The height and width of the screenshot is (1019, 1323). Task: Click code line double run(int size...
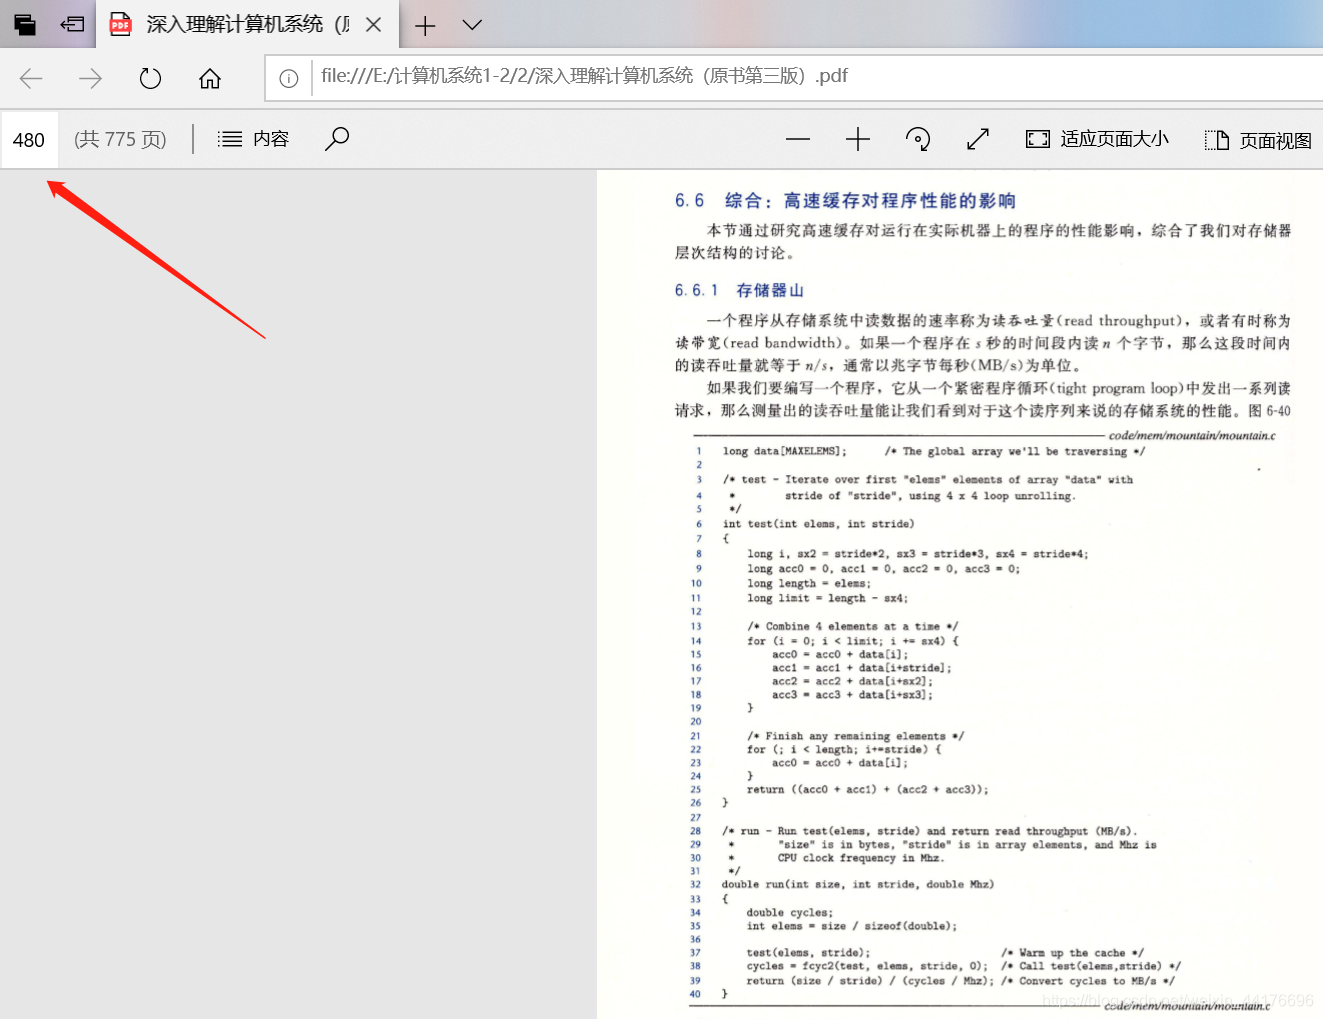coord(857,885)
